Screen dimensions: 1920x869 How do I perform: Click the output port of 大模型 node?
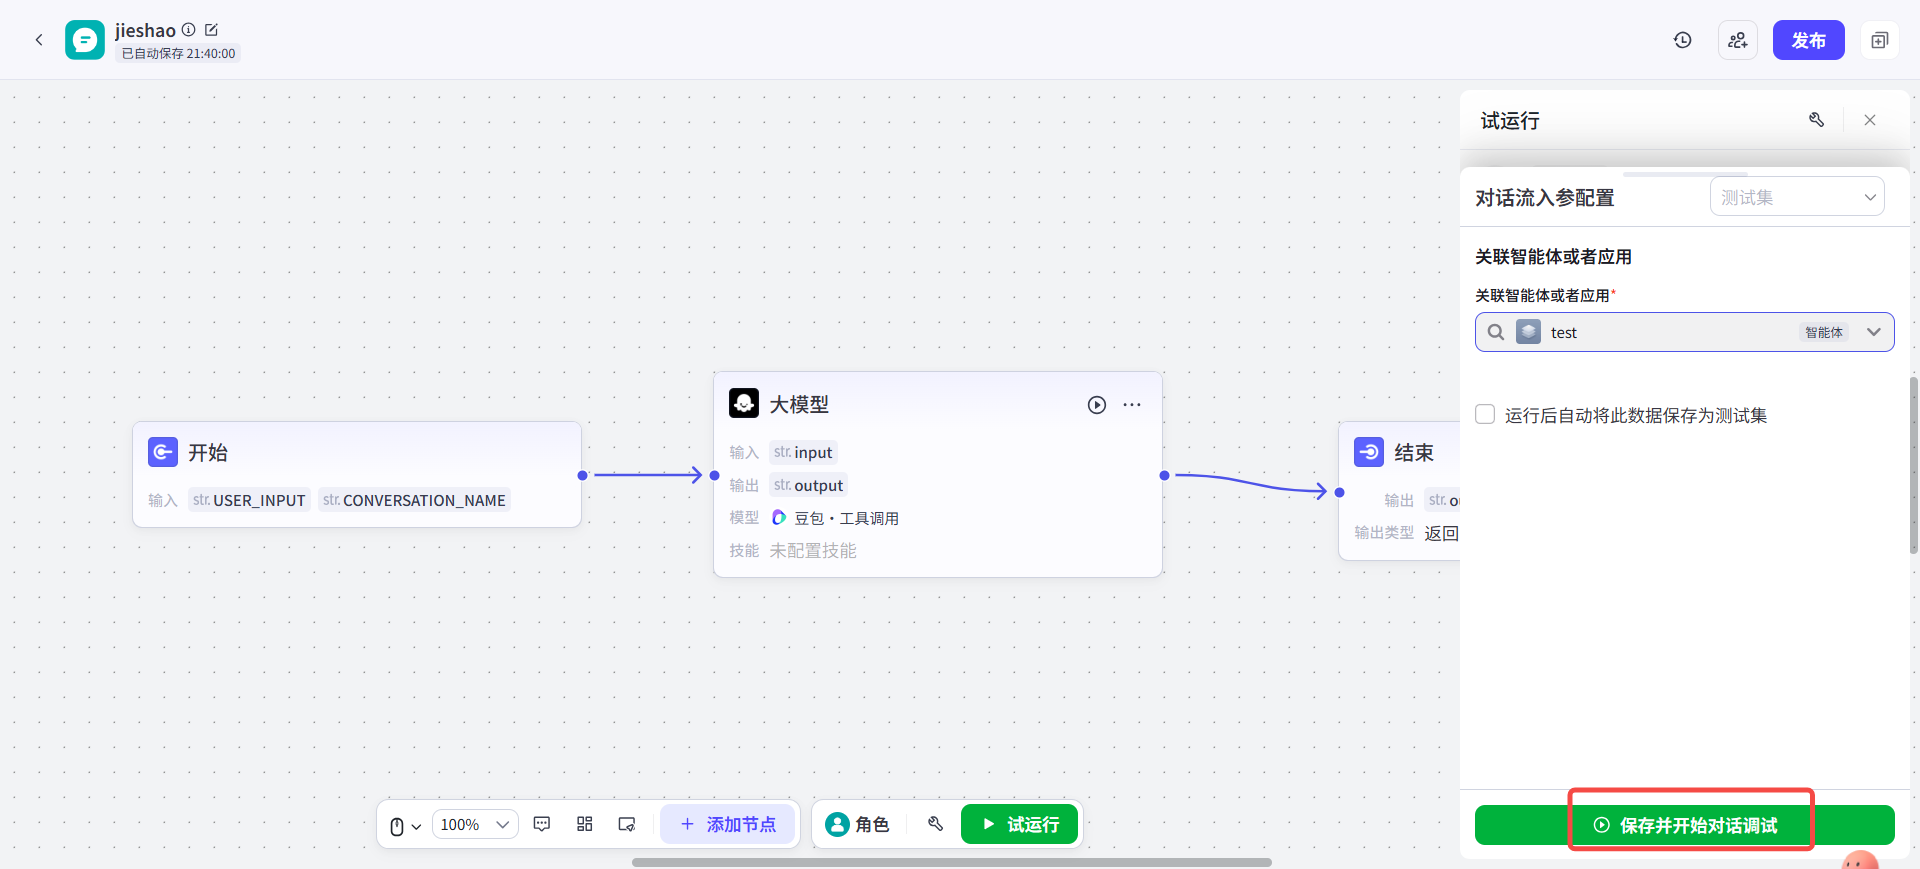pos(1164,475)
